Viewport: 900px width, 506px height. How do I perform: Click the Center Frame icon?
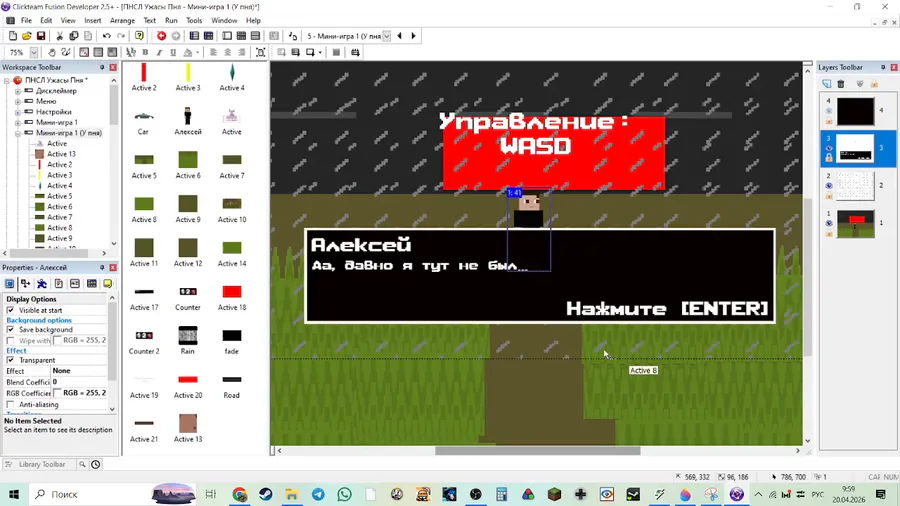(261, 52)
